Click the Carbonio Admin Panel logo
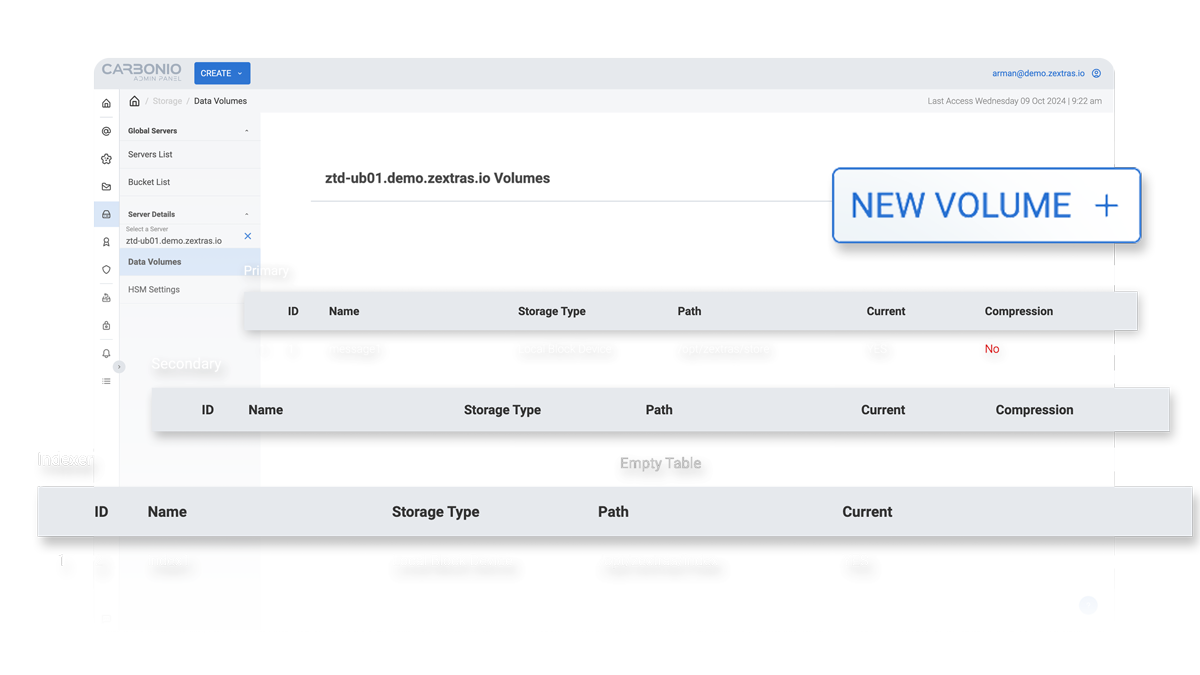 pyautogui.click(x=143, y=72)
